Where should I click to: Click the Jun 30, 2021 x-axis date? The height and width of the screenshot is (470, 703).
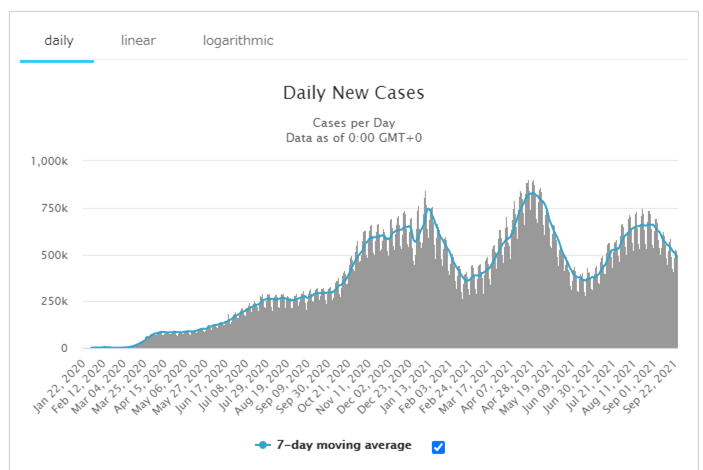575,382
